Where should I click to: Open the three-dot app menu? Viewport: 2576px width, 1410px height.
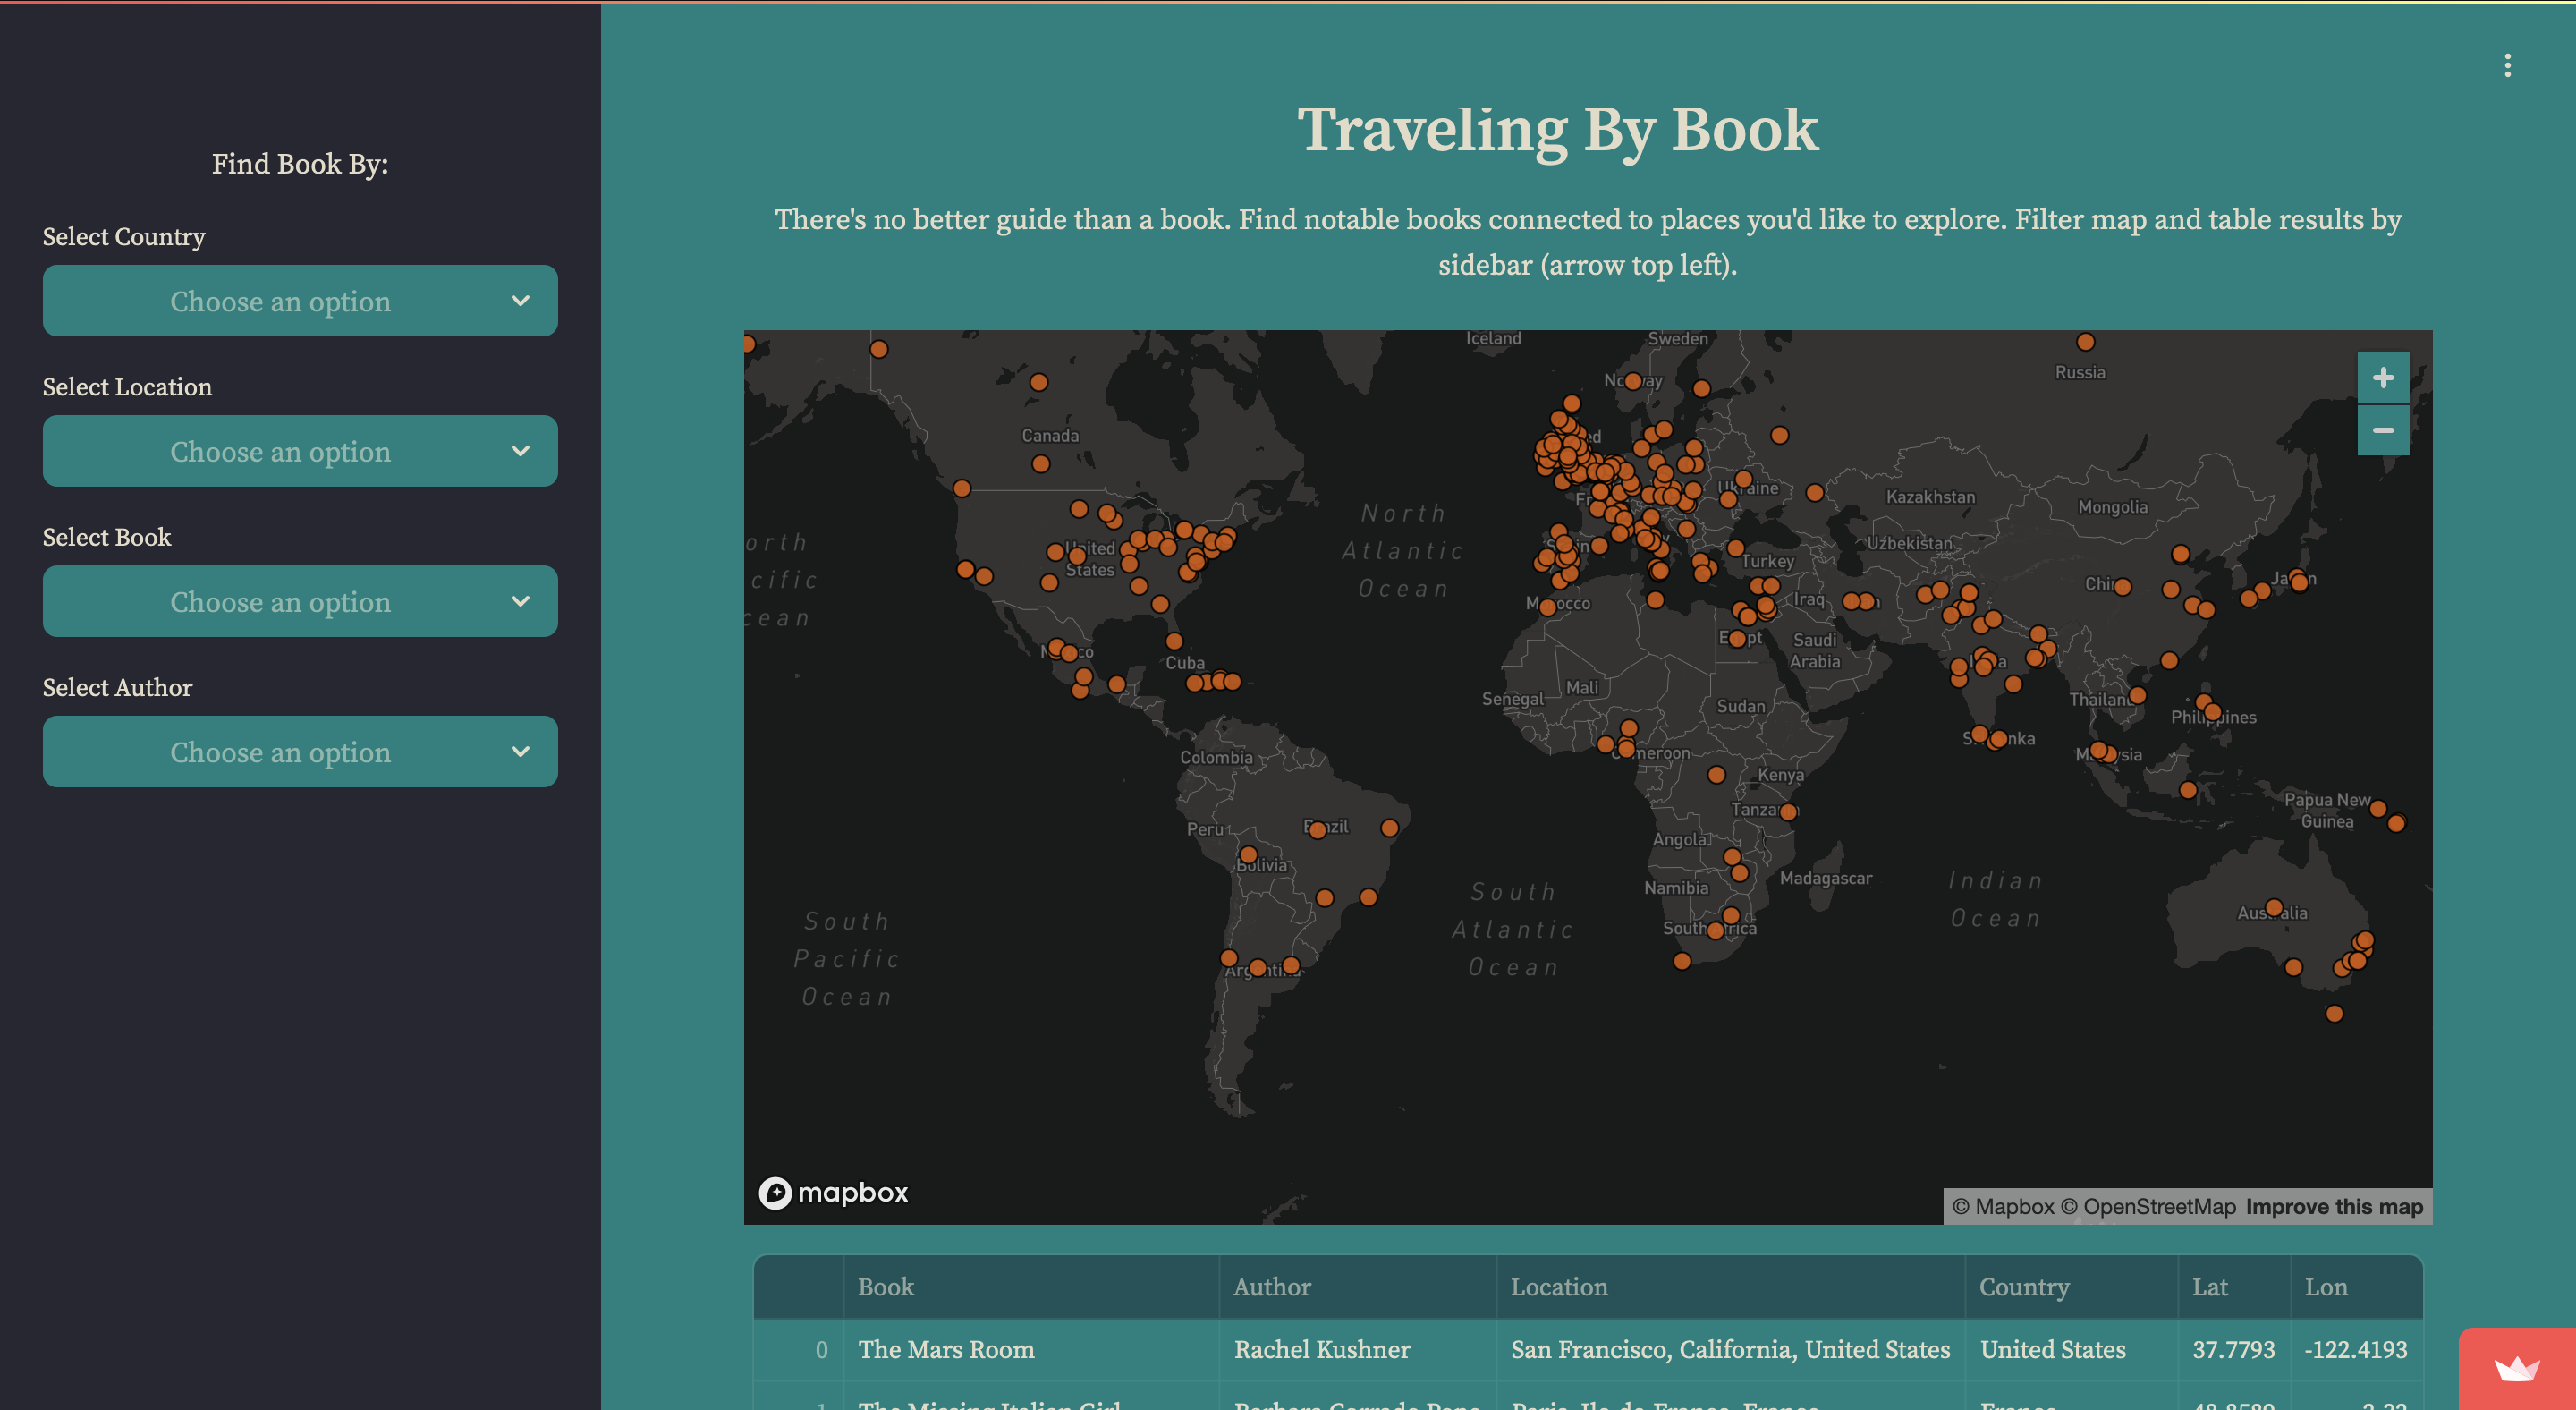coord(2506,65)
